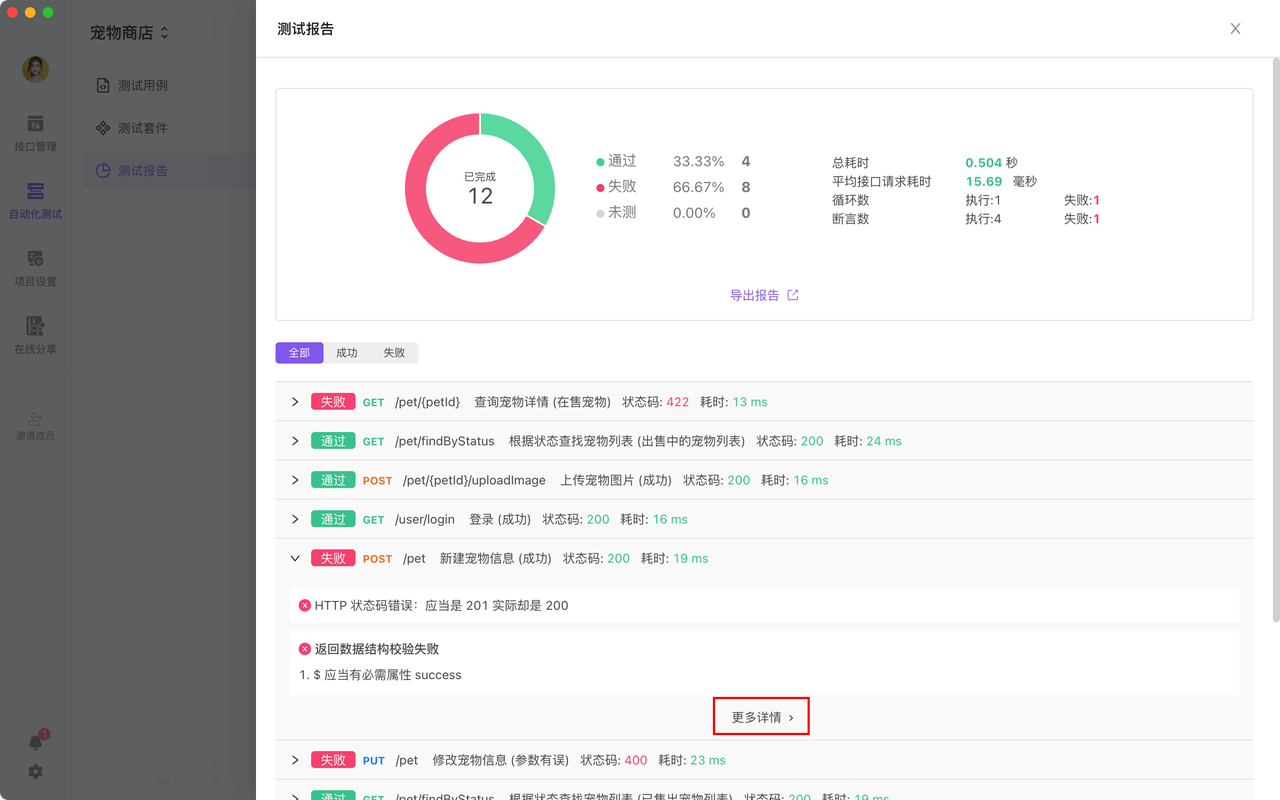Select 测试报告 in the sidebar menu

pyautogui.click(x=143, y=170)
